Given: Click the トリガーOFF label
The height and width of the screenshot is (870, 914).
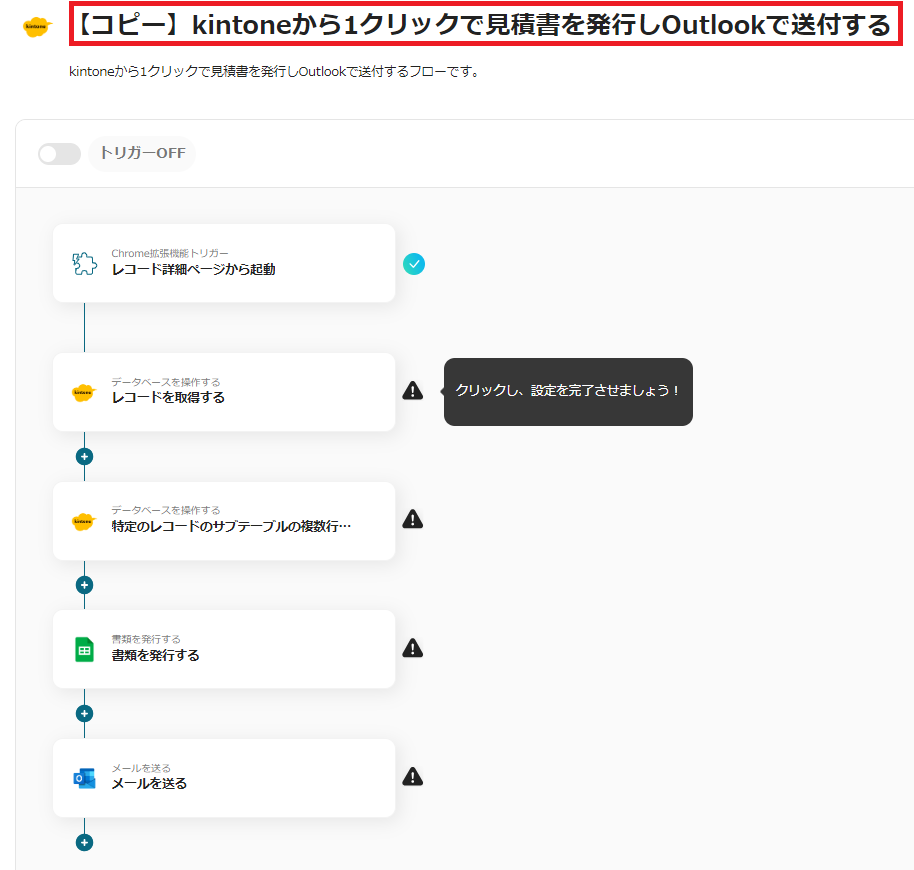Looking at the screenshot, I should click(x=142, y=153).
